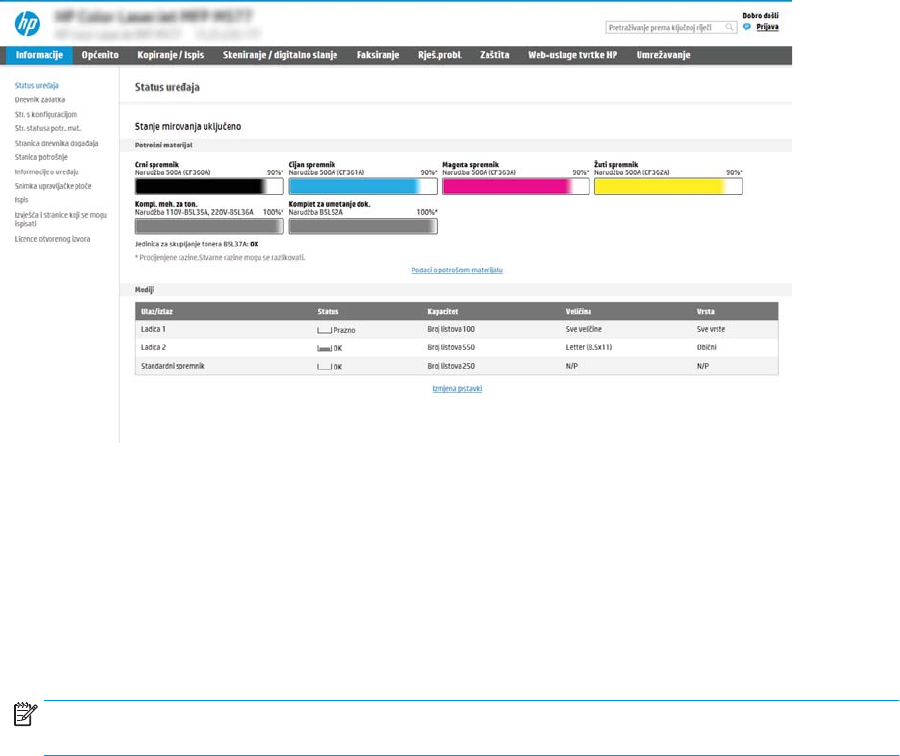The height and width of the screenshot is (756, 900).
Task: Click the Ladica 2 tray status icon
Action: click(323, 348)
